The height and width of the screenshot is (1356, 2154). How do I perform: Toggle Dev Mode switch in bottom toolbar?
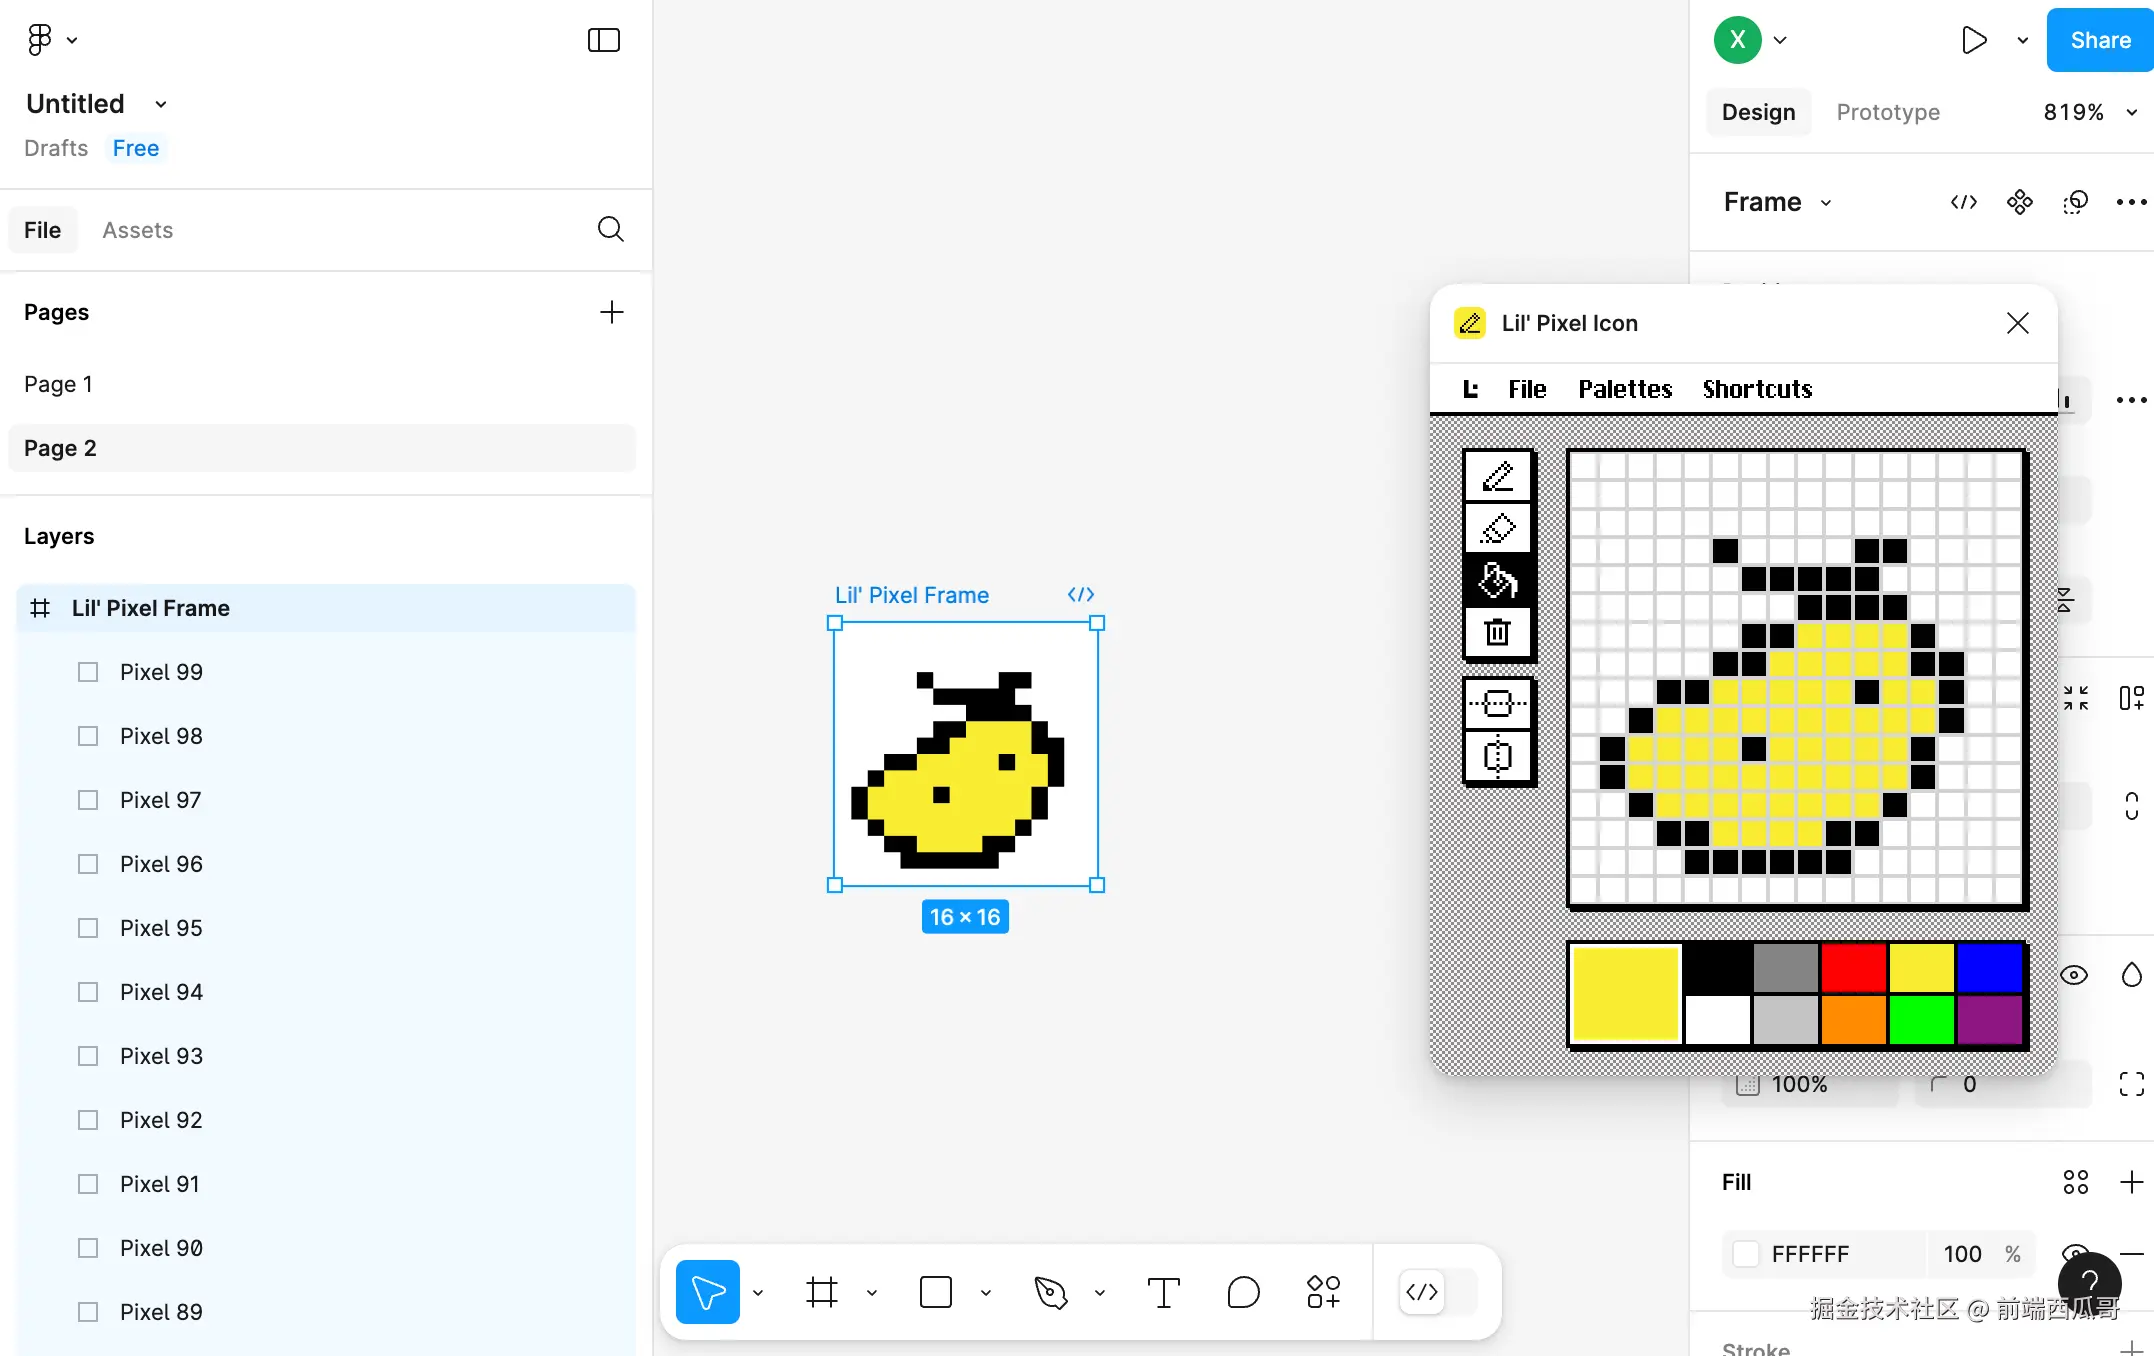click(x=1437, y=1292)
